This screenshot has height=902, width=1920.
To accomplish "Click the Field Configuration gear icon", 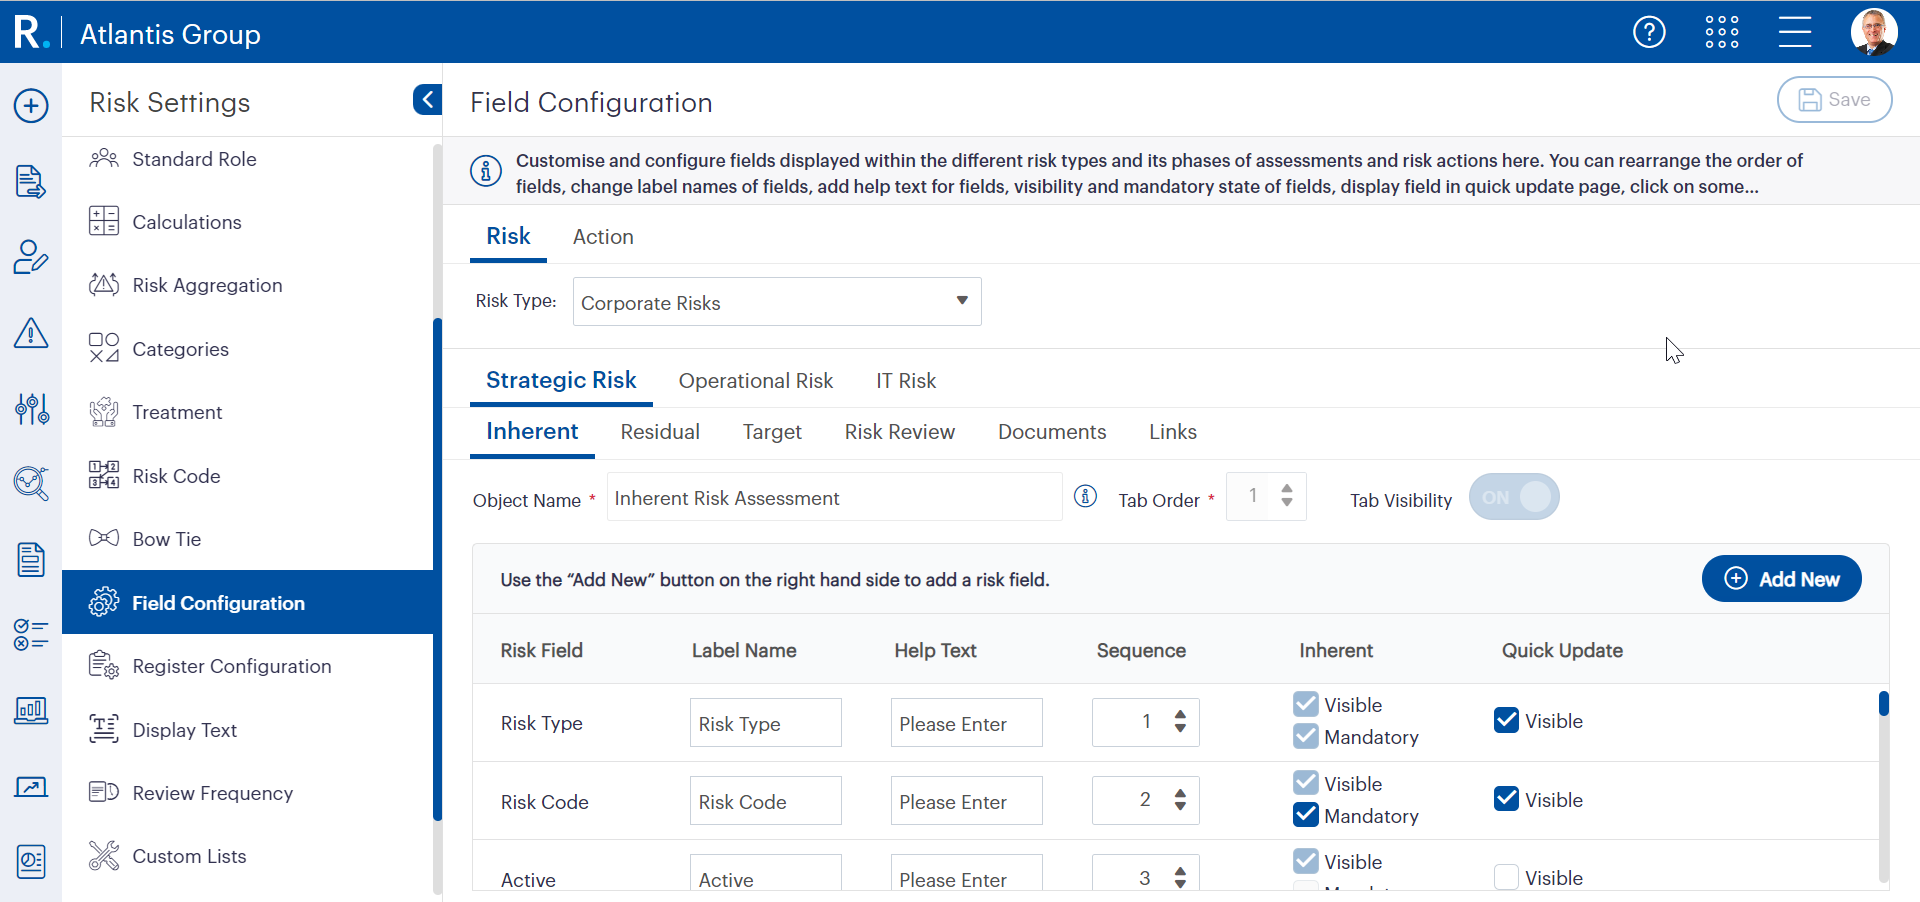I will (104, 602).
